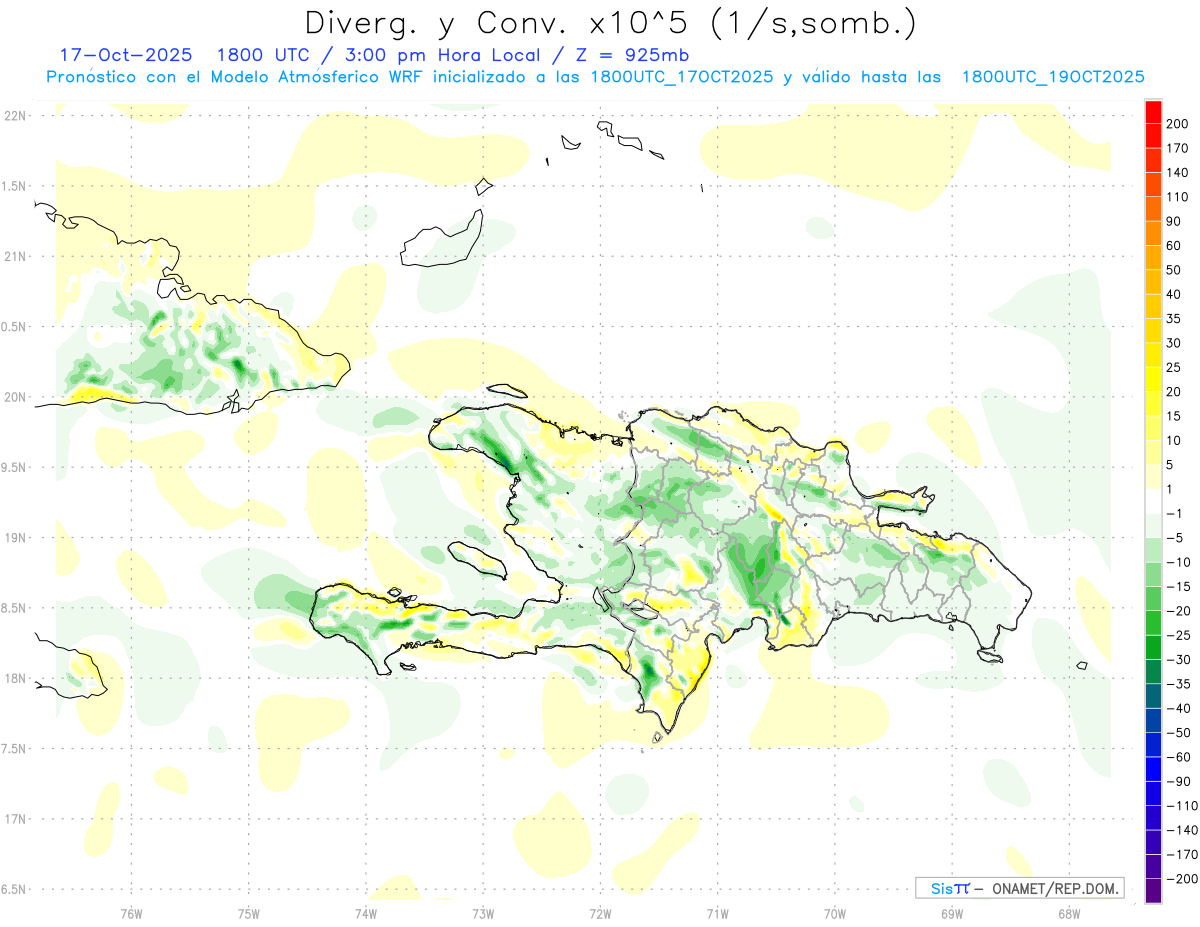Click the colorbar label '-60'
The width and height of the screenshot is (1200, 927).
pyautogui.click(x=1178, y=757)
